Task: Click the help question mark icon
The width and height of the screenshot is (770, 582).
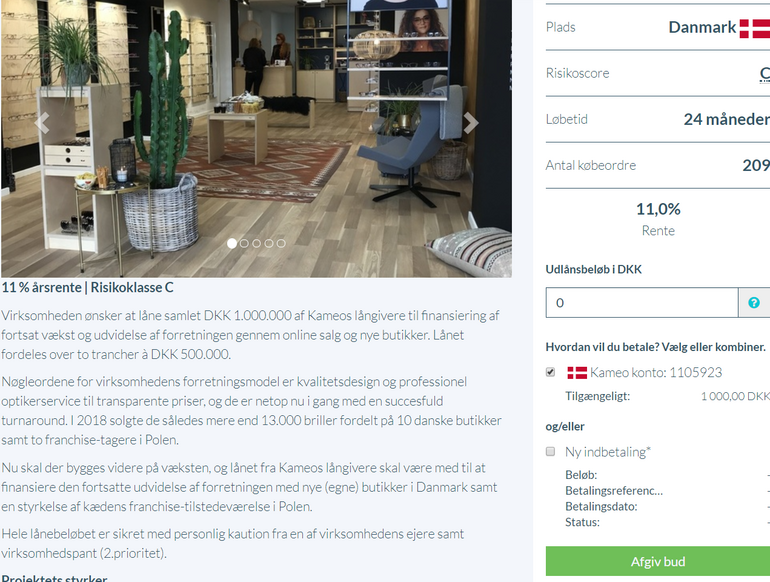Action: point(754,303)
